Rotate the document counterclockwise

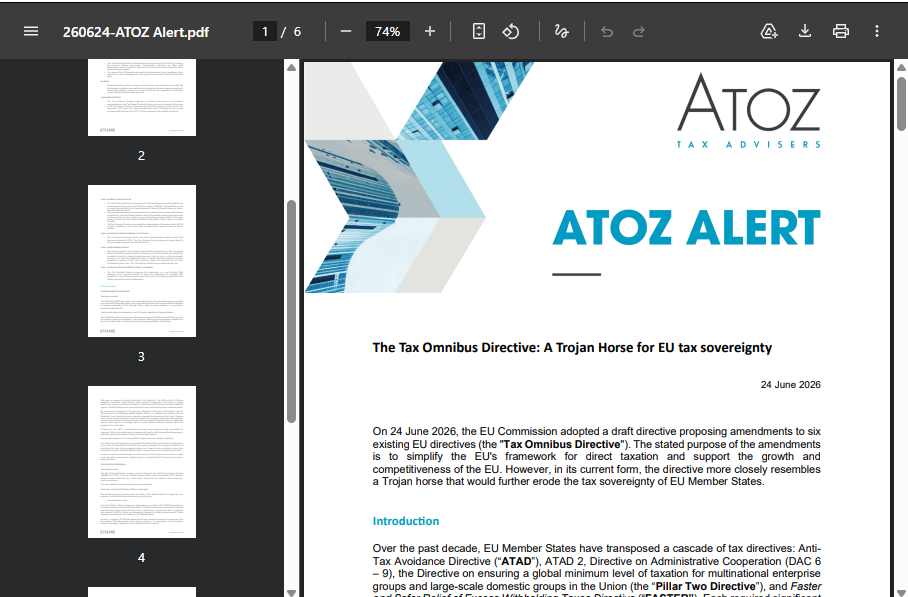[x=511, y=31]
